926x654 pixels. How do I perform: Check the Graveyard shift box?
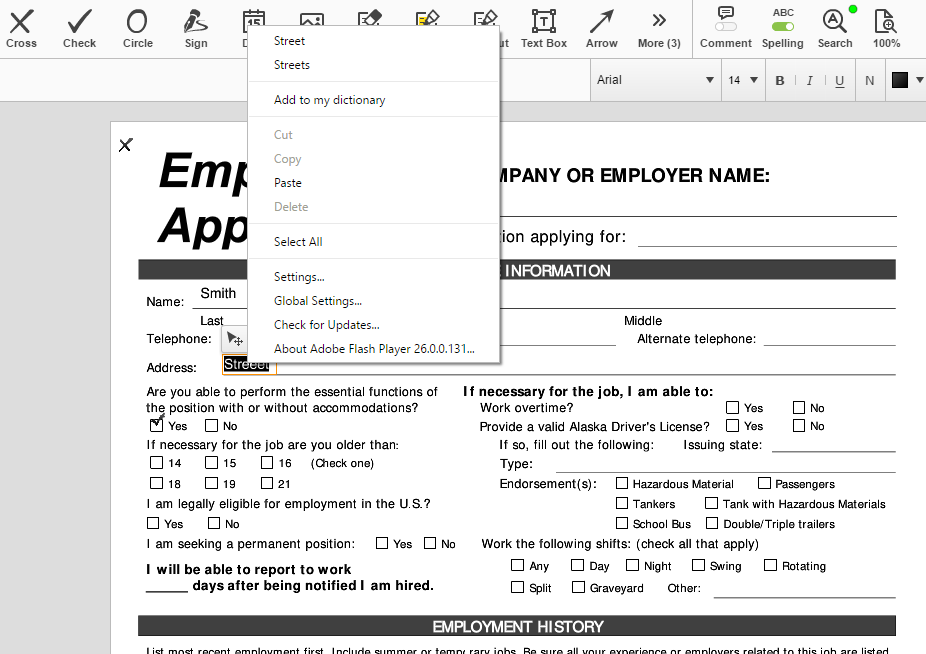point(579,587)
